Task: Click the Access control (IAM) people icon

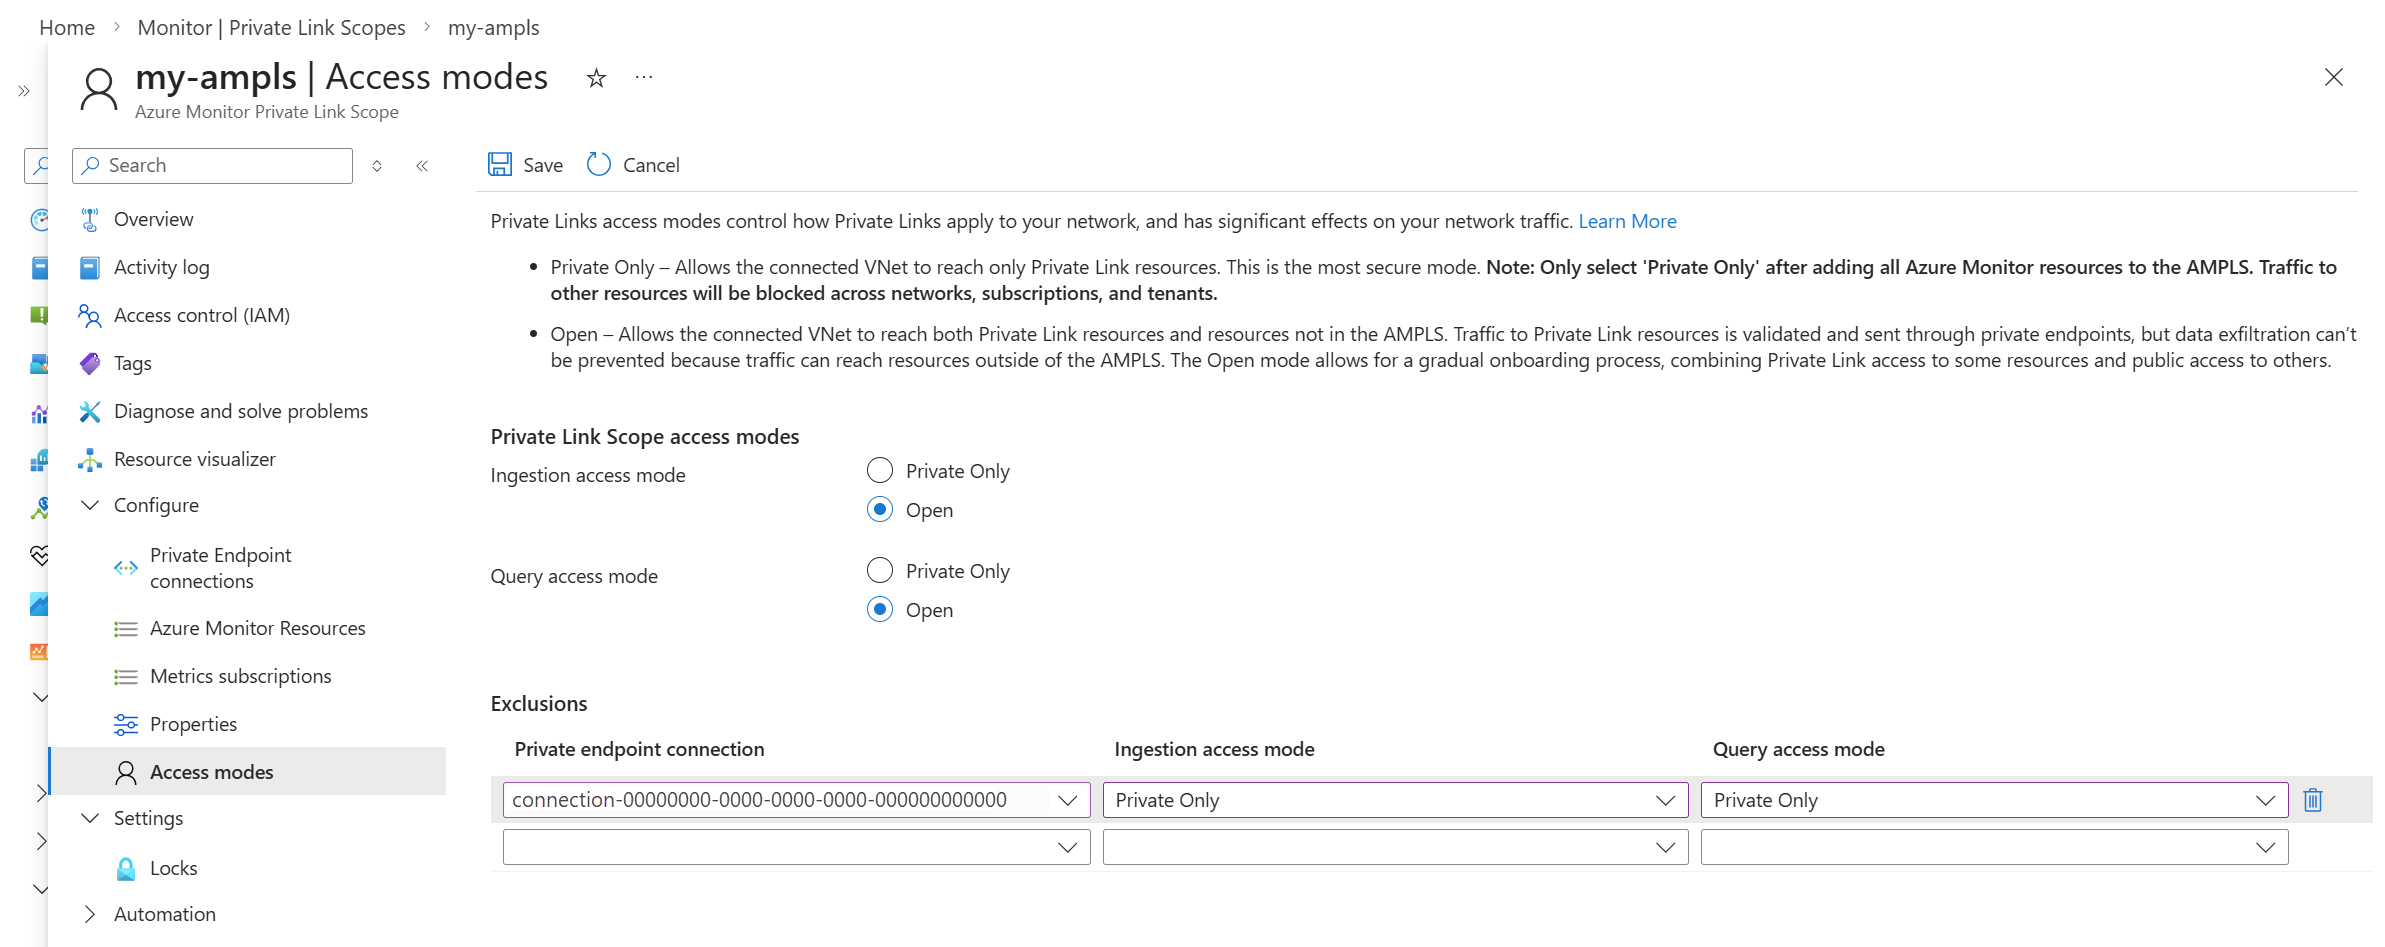Action: click(90, 315)
